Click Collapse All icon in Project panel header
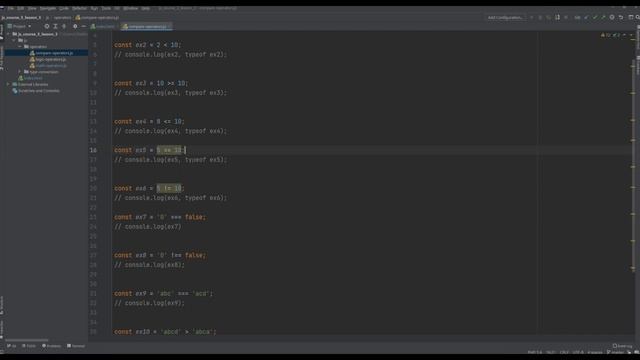The height and width of the screenshot is (360, 640). [64, 26]
